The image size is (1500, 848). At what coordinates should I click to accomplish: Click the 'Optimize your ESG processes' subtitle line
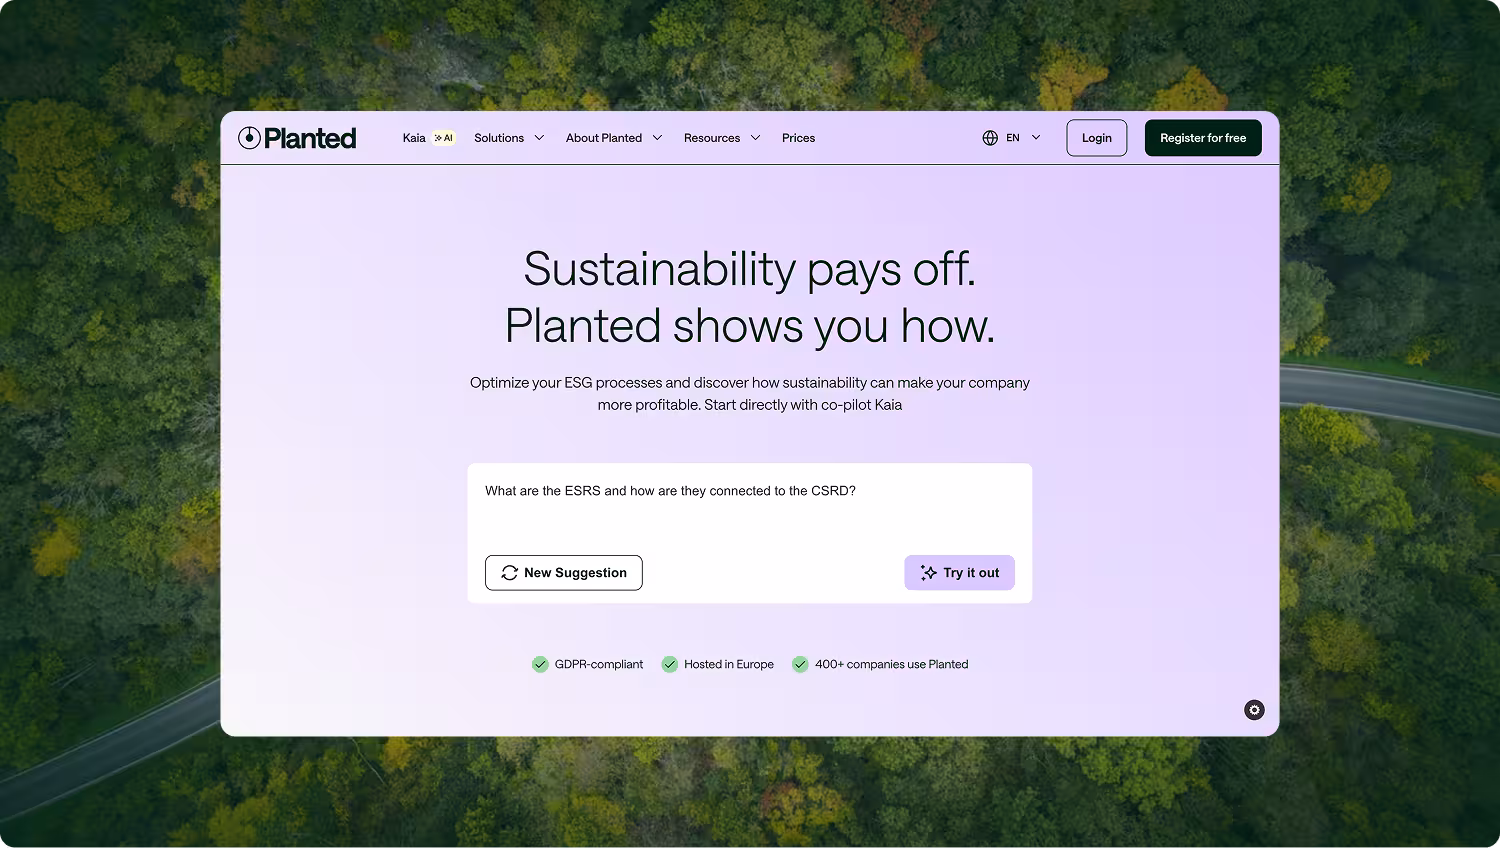click(x=750, y=383)
